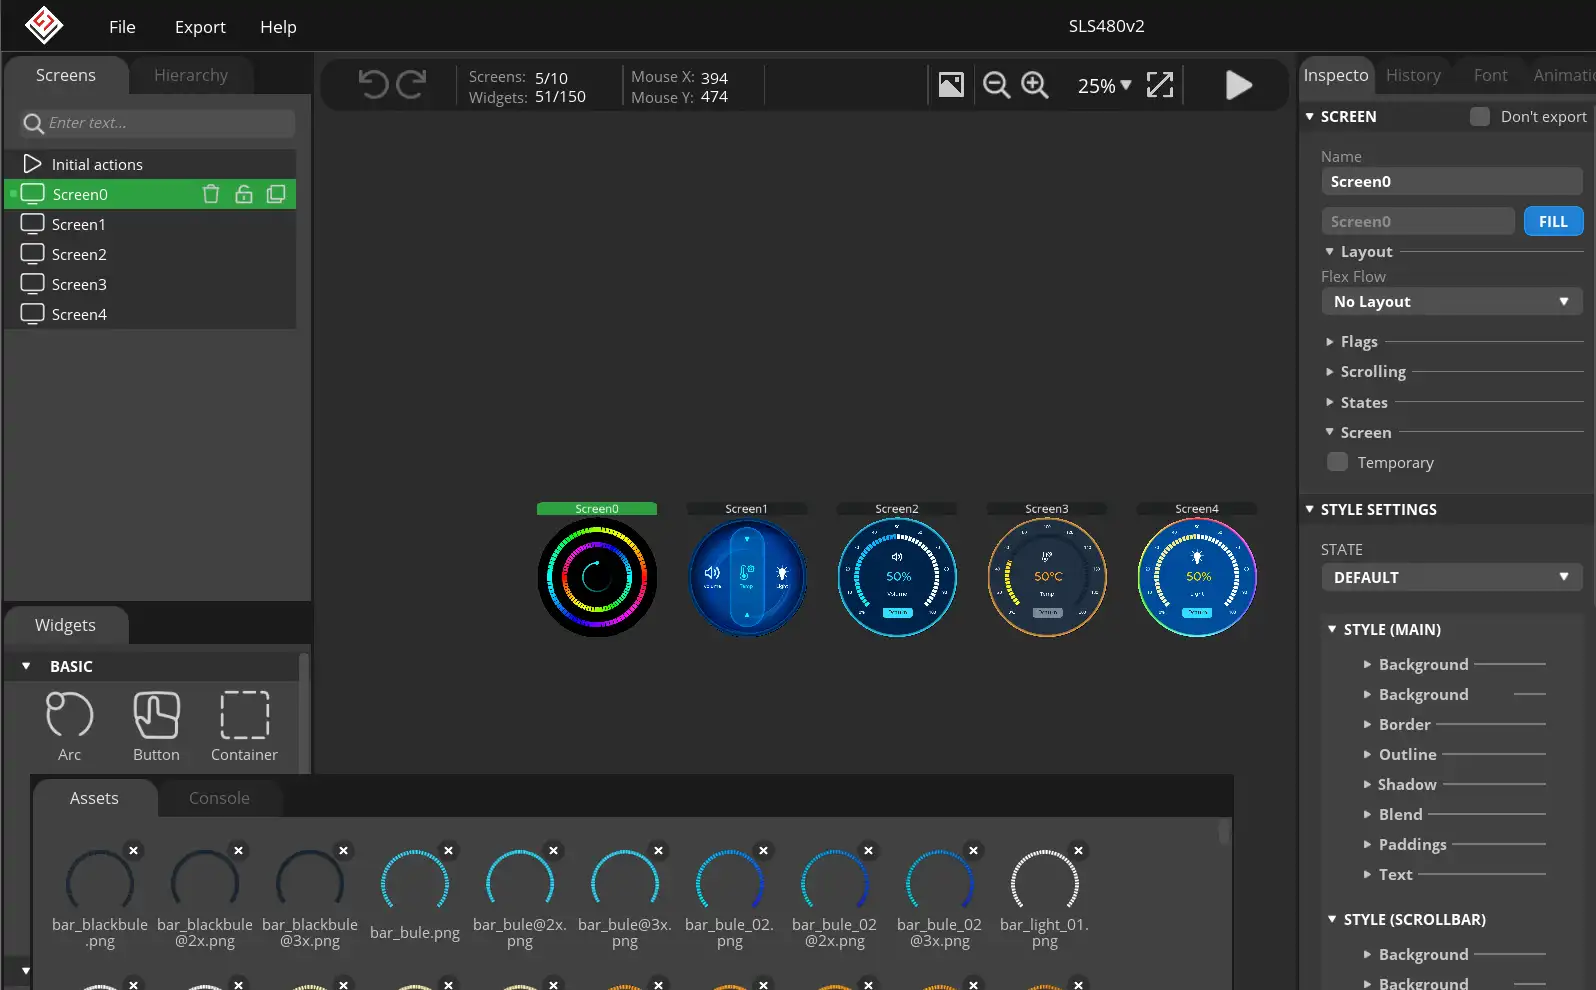
Task: Delete Screen0 using the trash icon
Action: (211, 194)
